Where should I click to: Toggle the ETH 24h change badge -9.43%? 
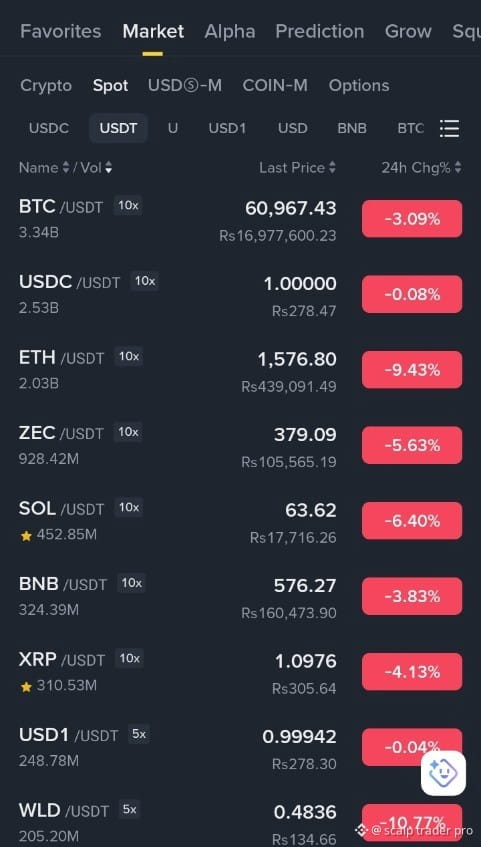(x=412, y=370)
